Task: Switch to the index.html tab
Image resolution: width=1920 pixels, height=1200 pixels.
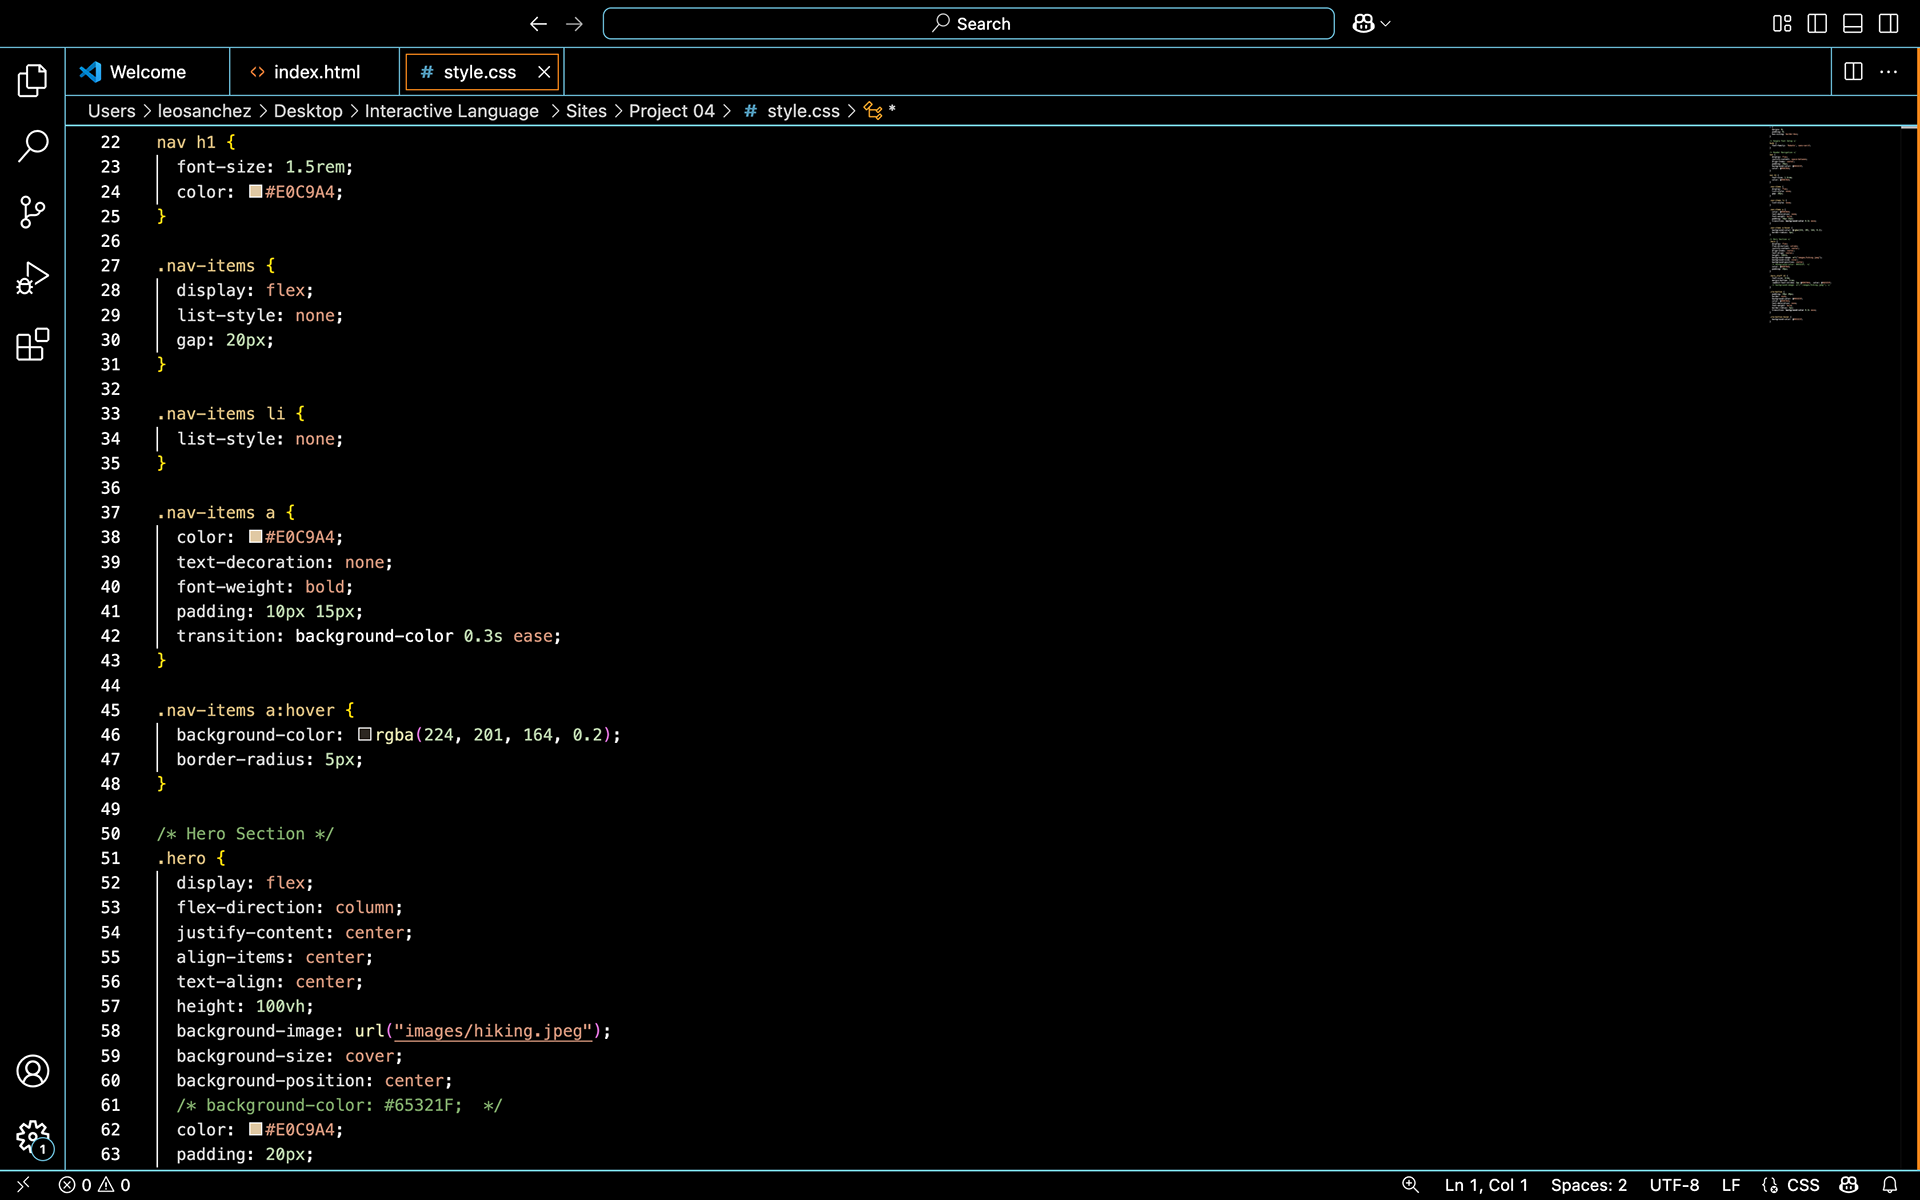Action: pos(316,72)
